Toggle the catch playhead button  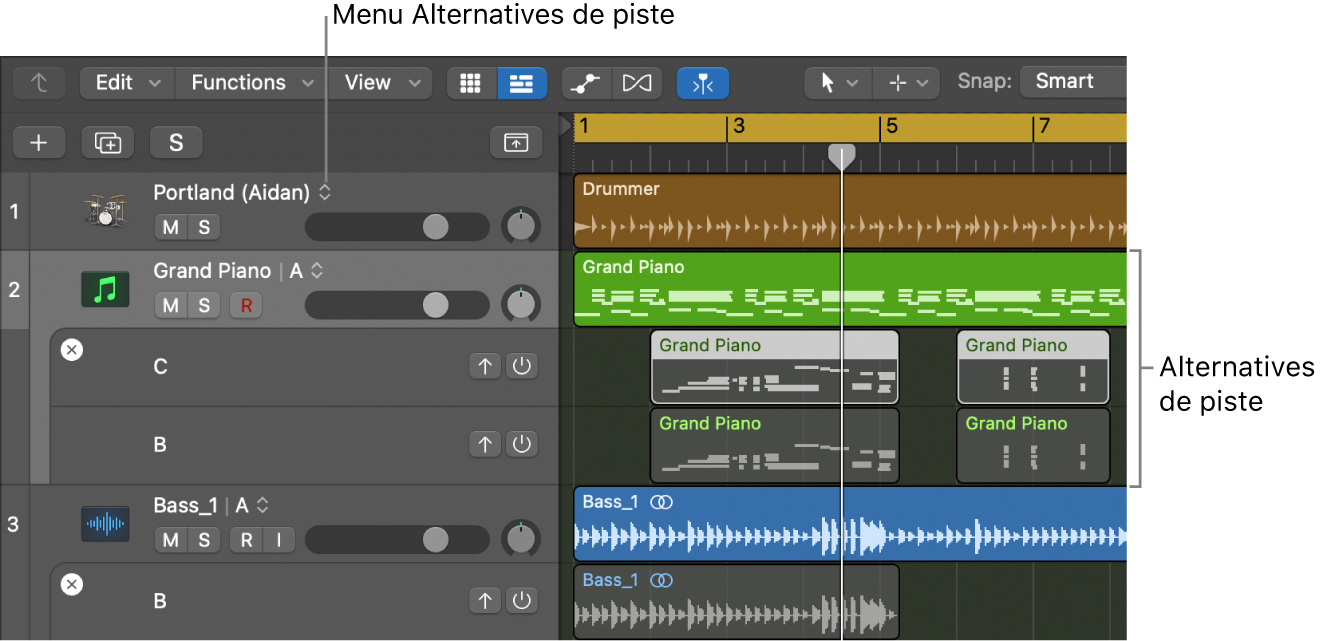tap(702, 83)
